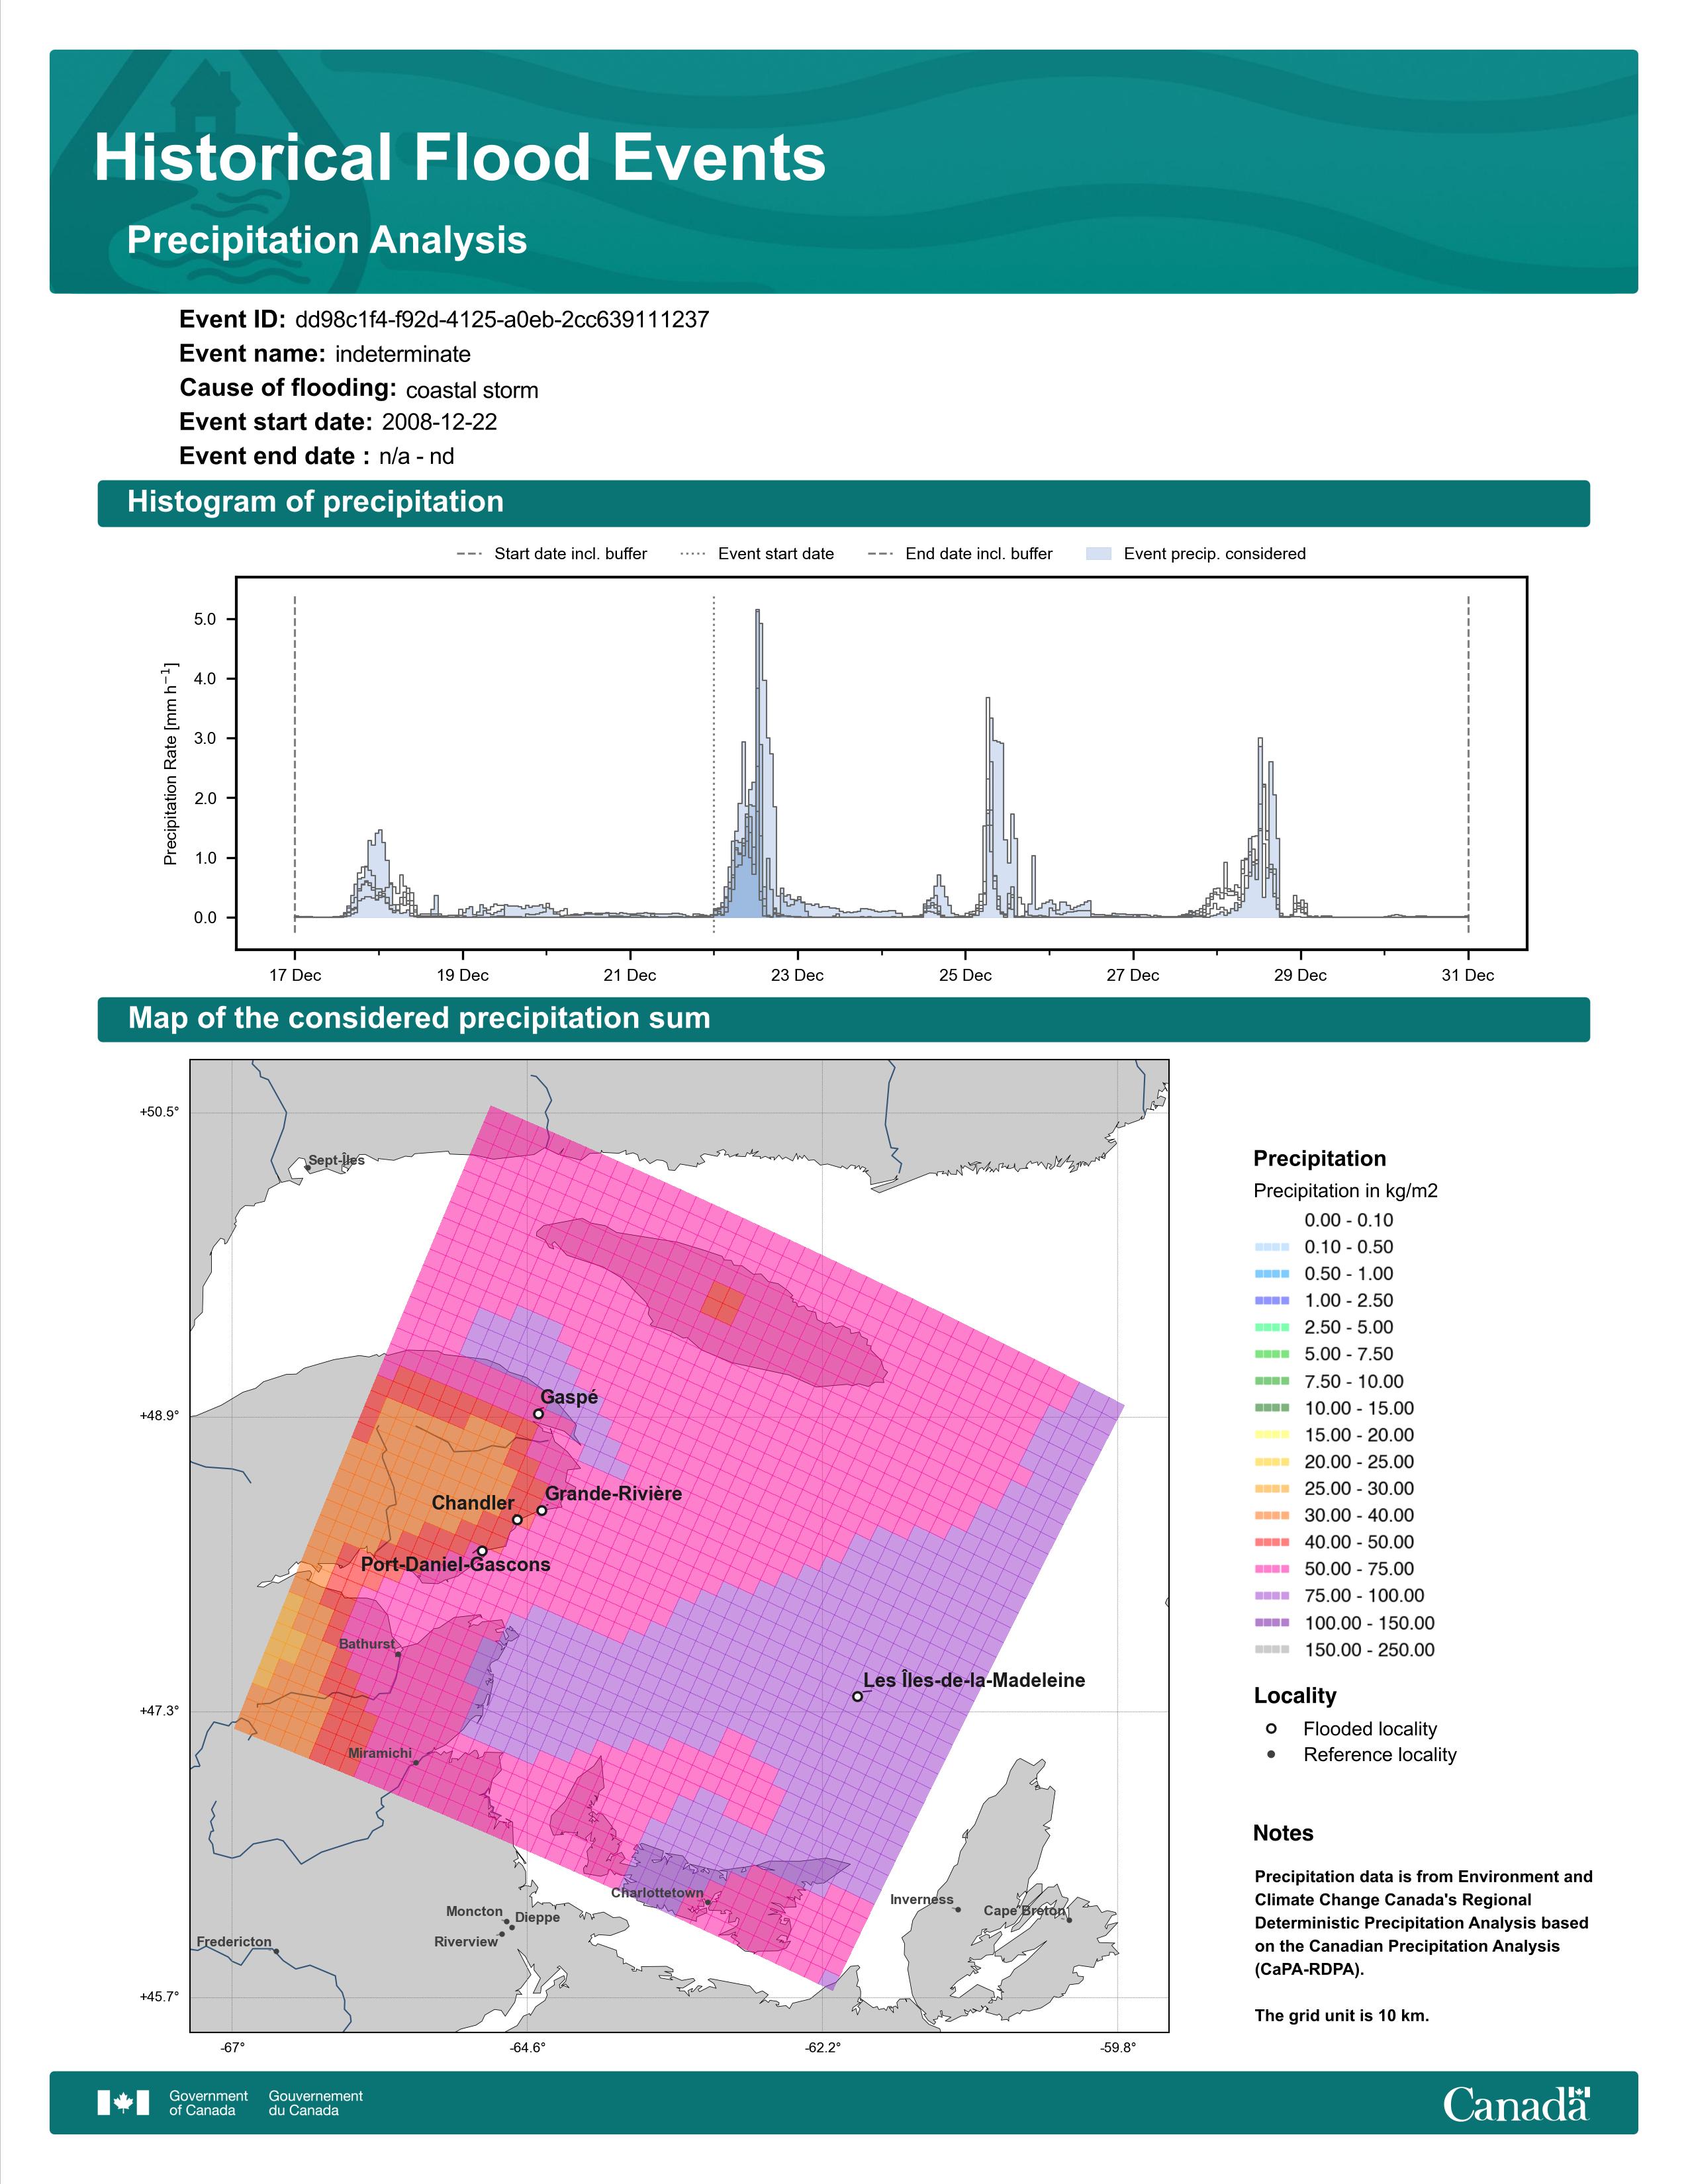Image resolution: width=1688 pixels, height=2184 pixels.
Task: Click the 'Start date incl. buffer' legend entry
Action: 552,554
